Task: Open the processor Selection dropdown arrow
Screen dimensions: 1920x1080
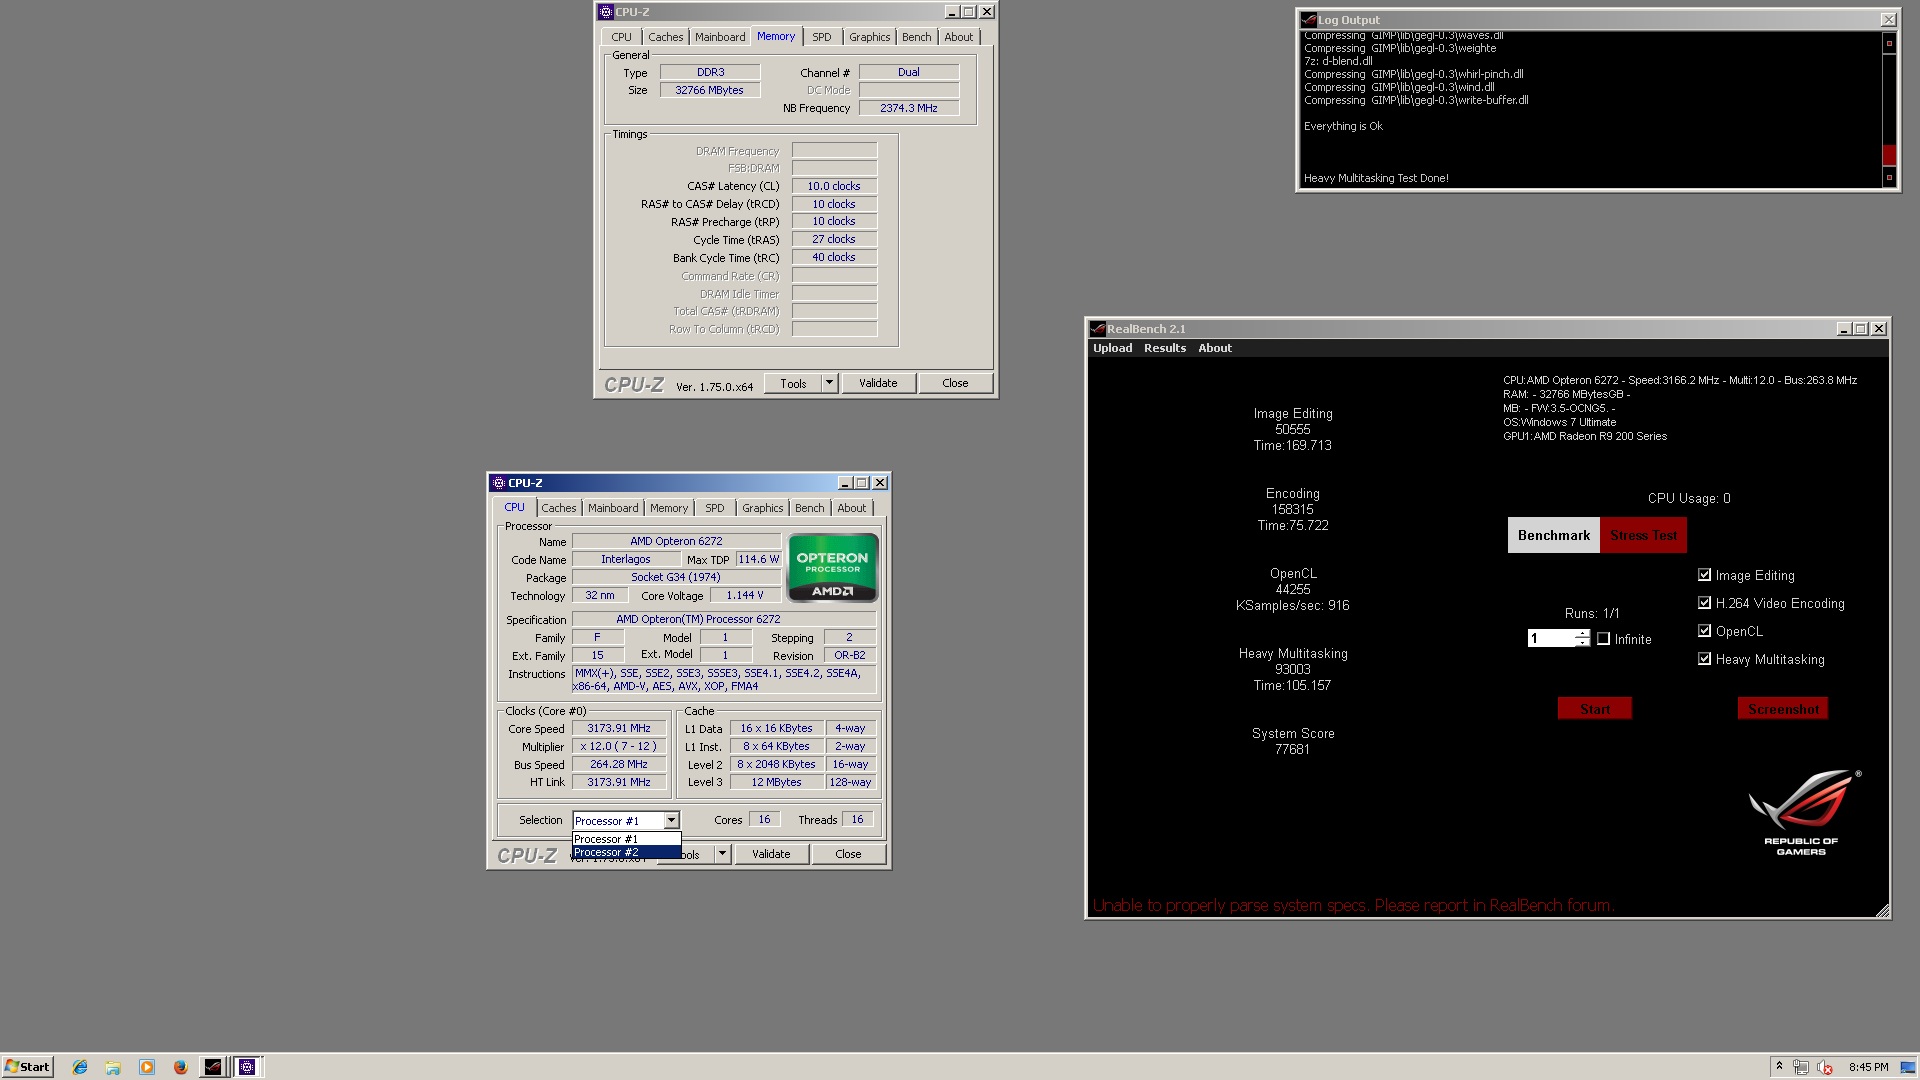Action: click(x=671, y=821)
